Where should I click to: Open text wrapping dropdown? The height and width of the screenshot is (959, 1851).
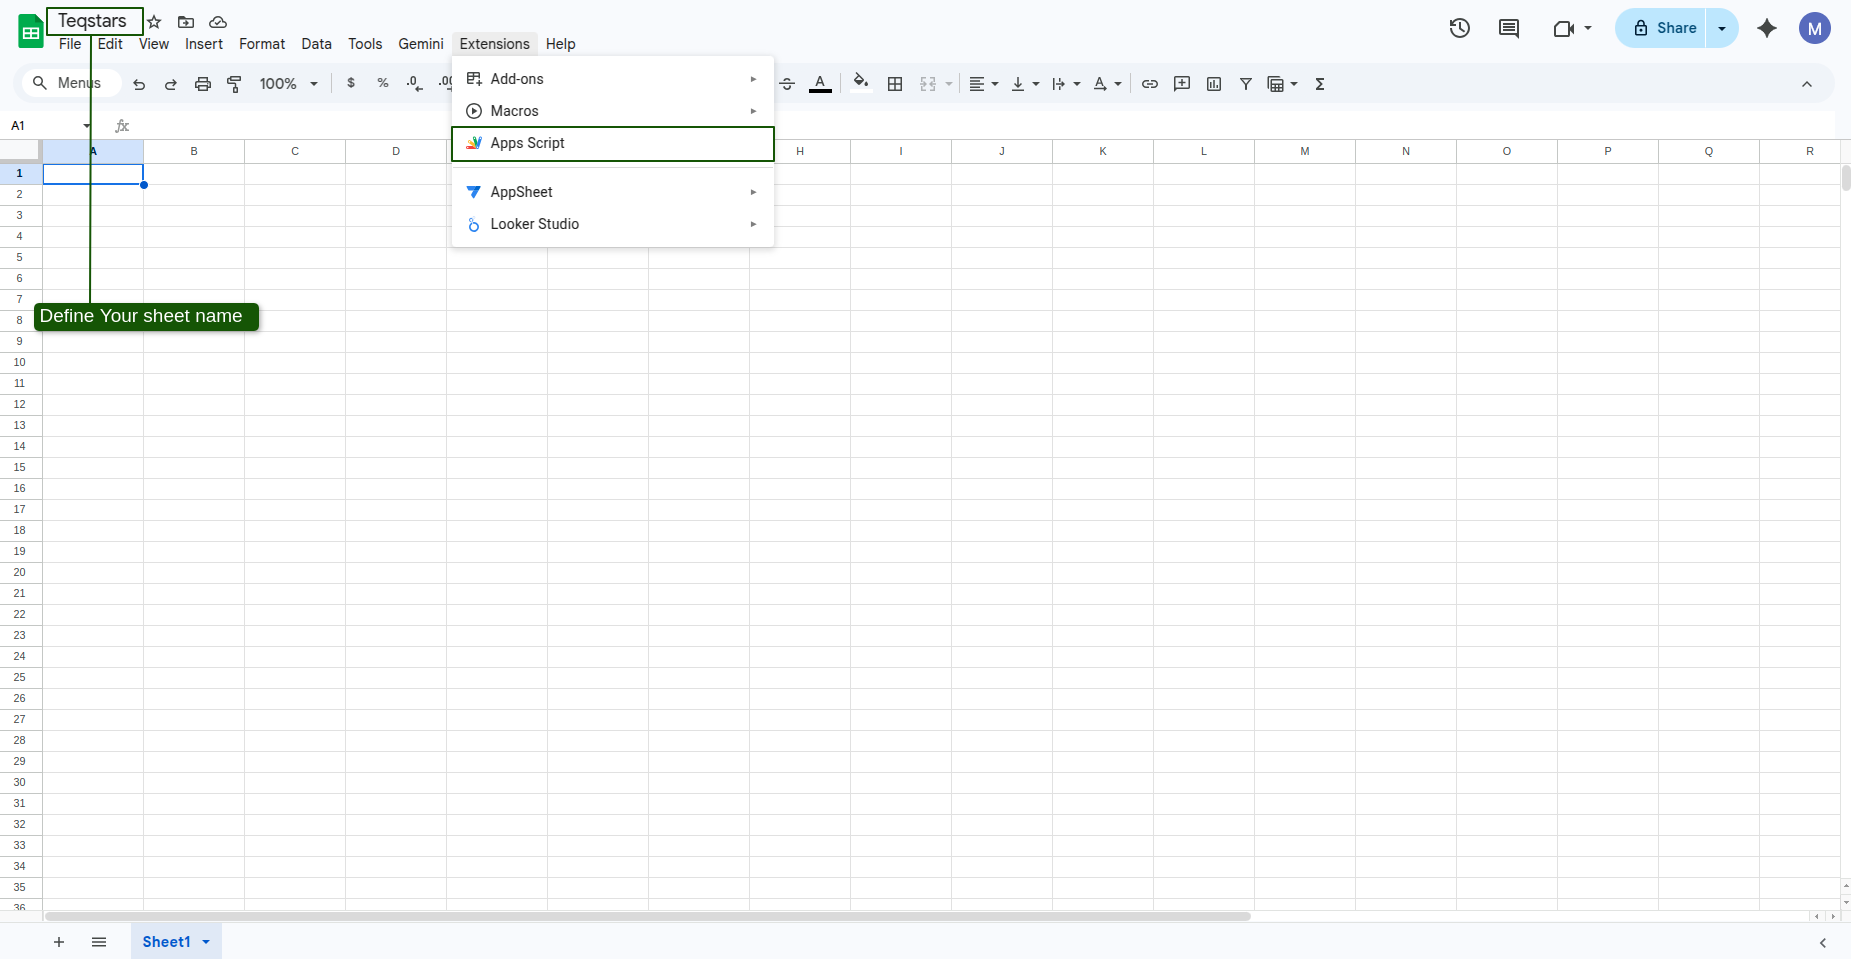[1066, 84]
